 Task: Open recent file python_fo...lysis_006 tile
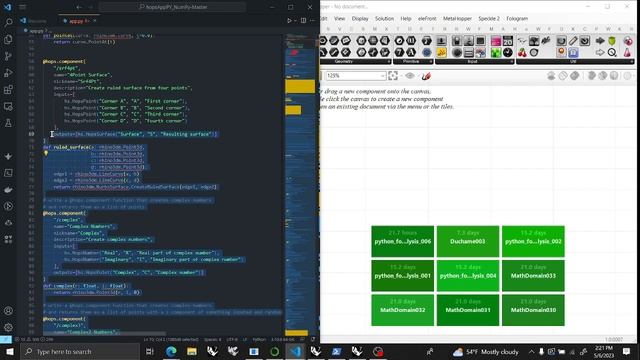(402, 241)
